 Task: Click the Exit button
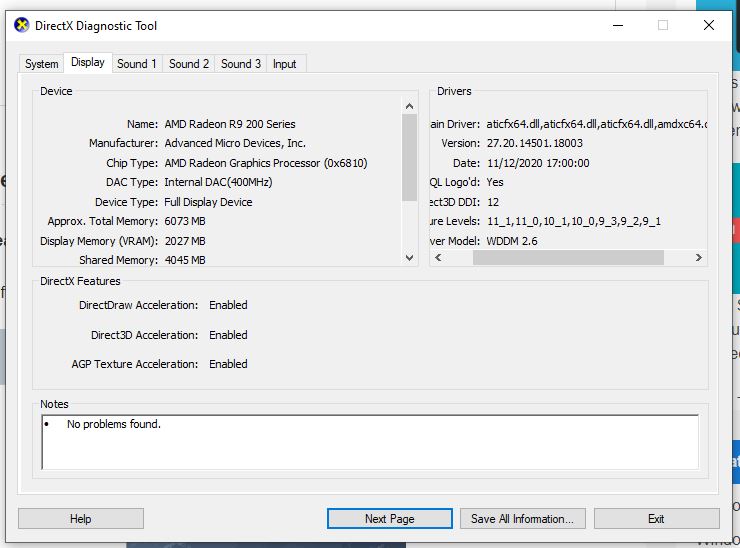pos(656,519)
